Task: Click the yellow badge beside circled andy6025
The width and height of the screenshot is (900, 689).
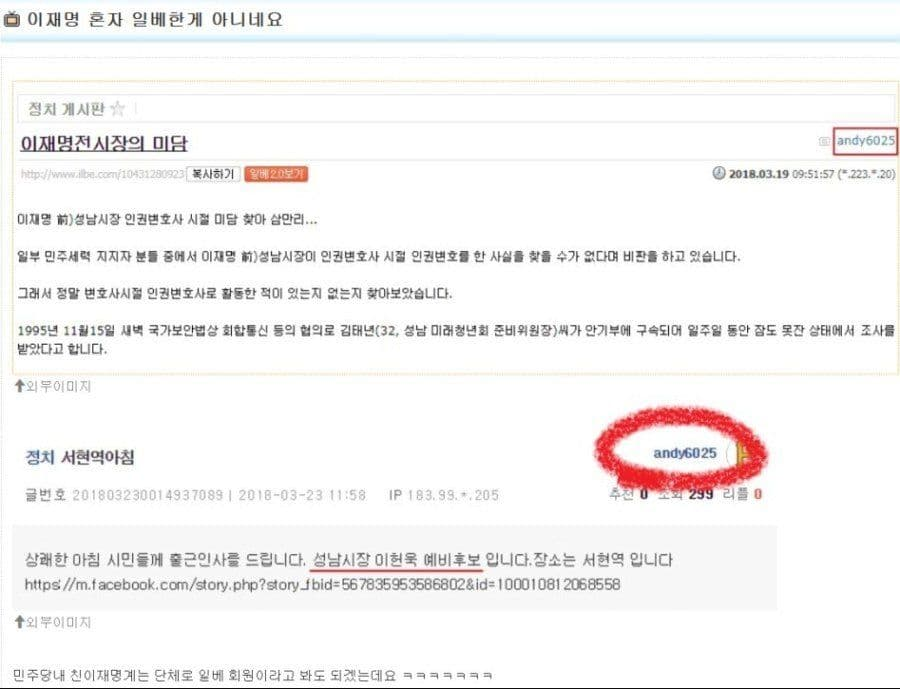Action: click(740, 455)
